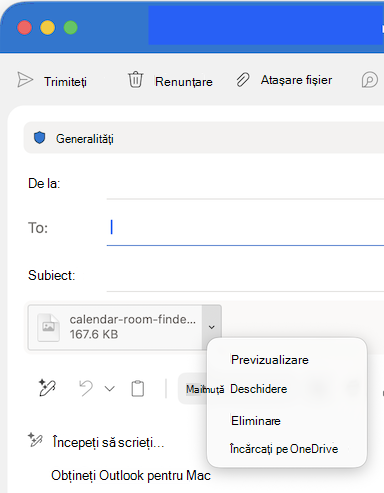Minimize the window with the yellow button

(47, 28)
